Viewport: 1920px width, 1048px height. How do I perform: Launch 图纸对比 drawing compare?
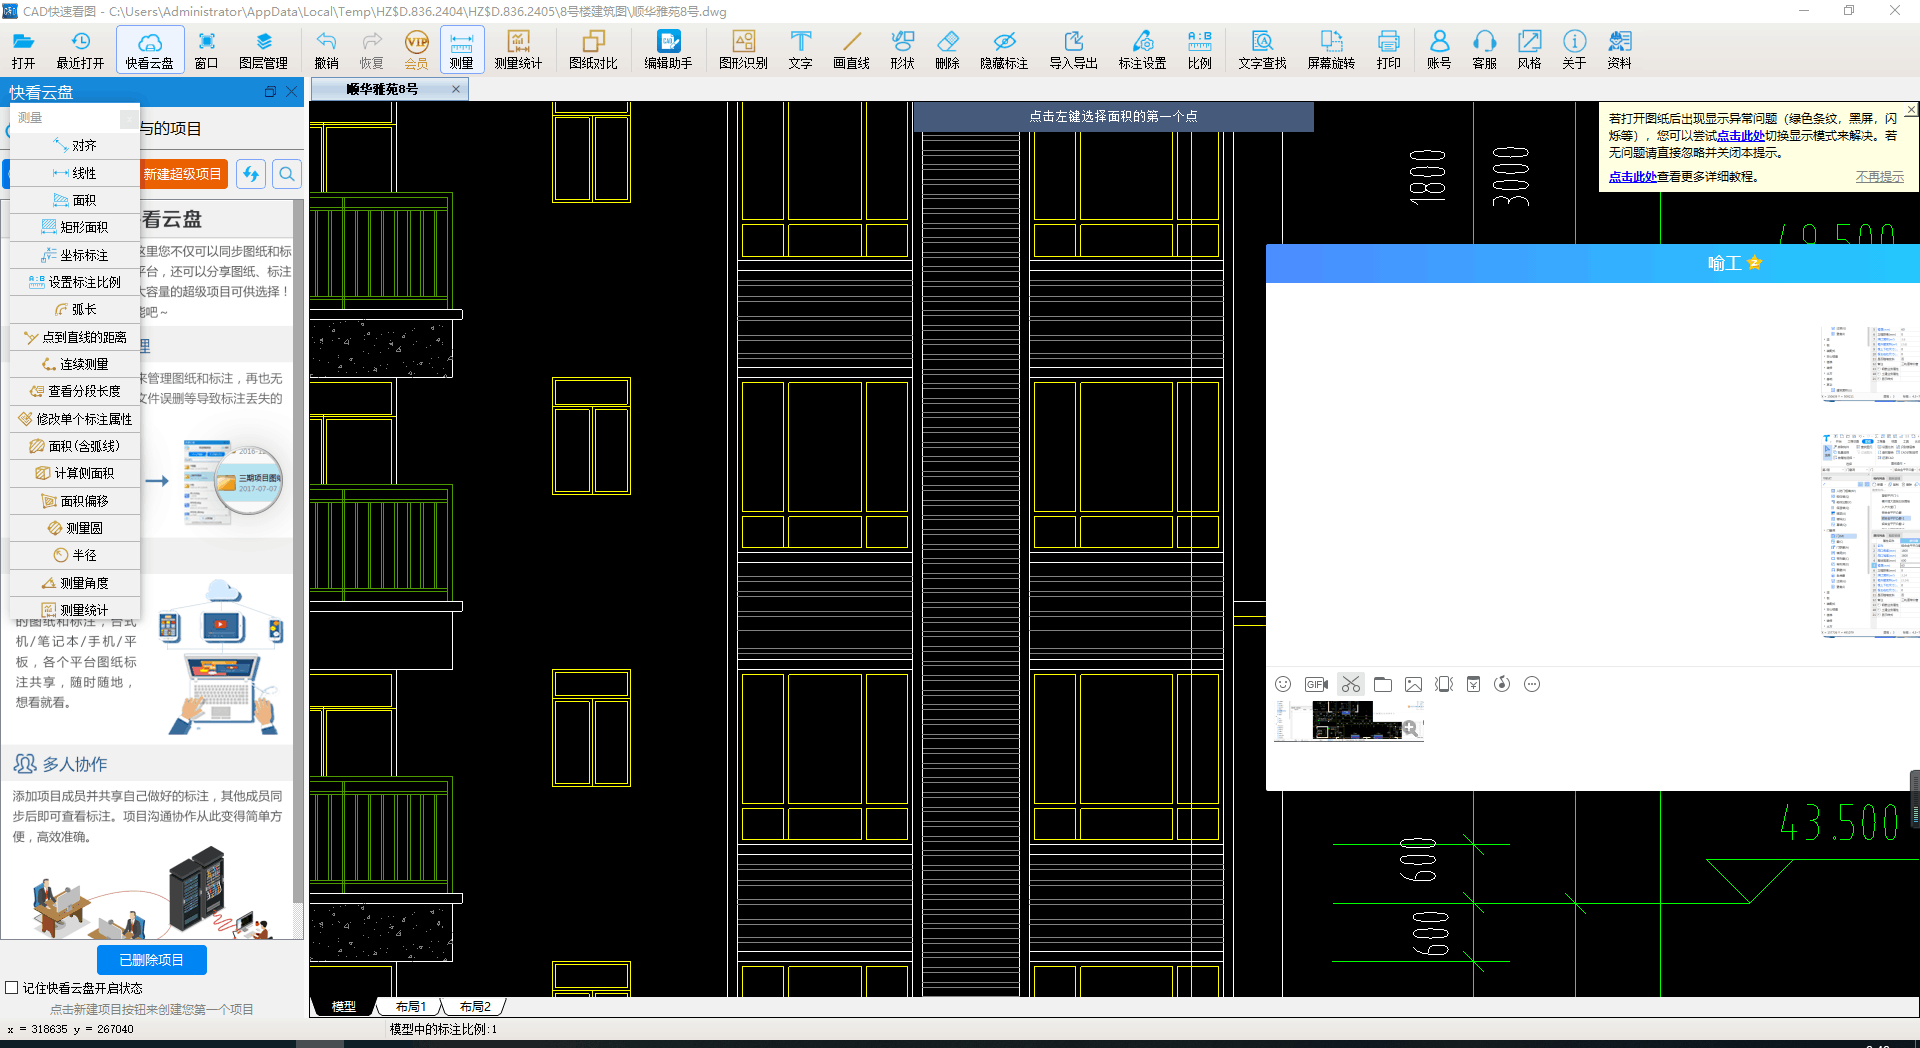pos(593,49)
